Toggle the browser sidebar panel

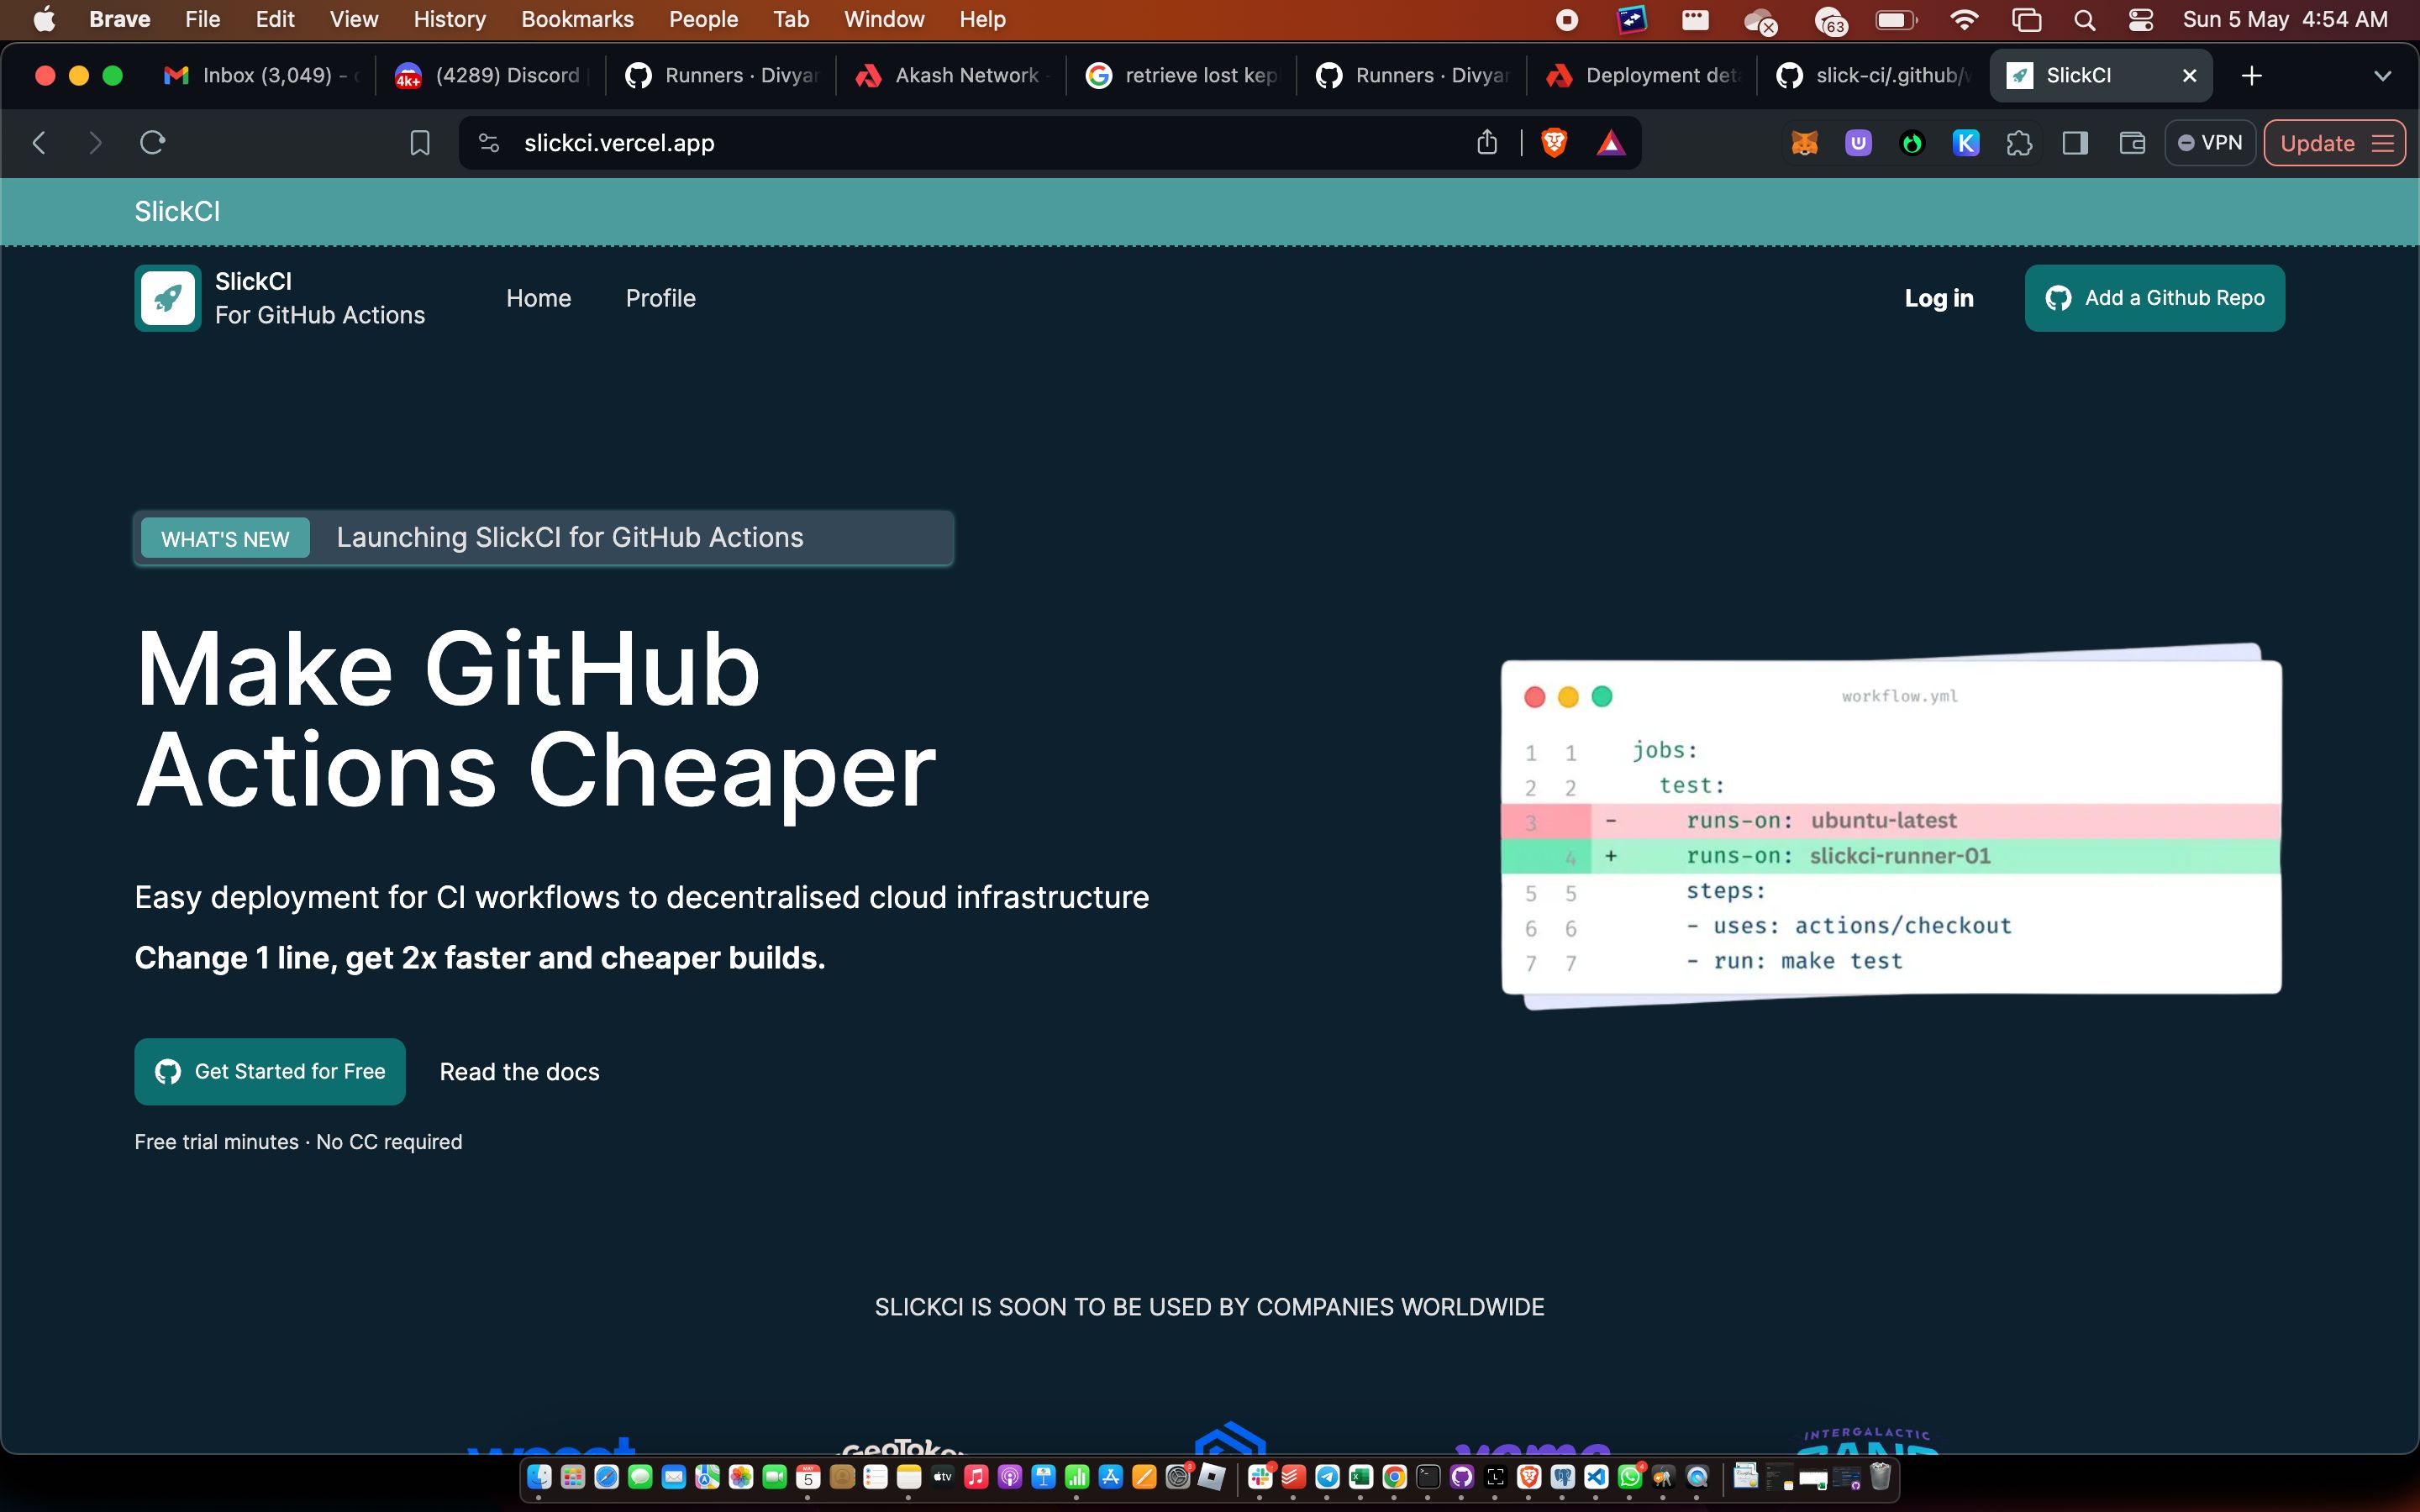[x=2075, y=143]
